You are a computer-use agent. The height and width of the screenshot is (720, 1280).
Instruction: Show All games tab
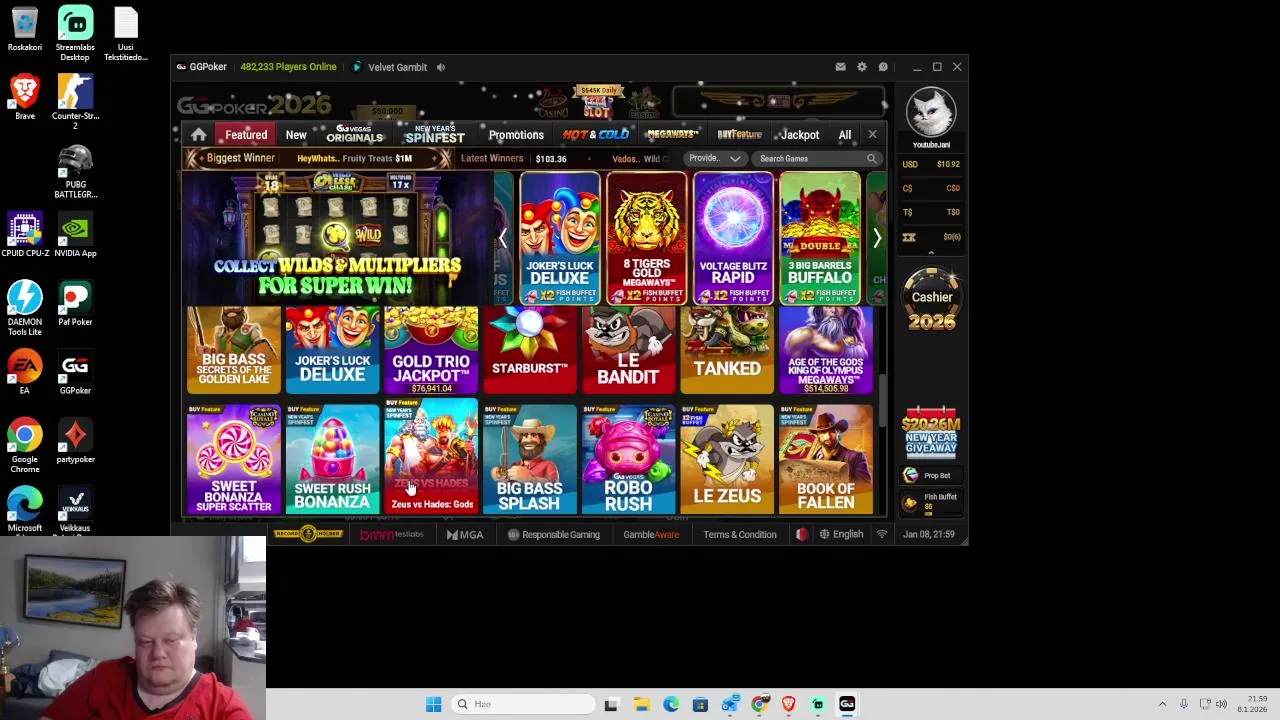845,135
